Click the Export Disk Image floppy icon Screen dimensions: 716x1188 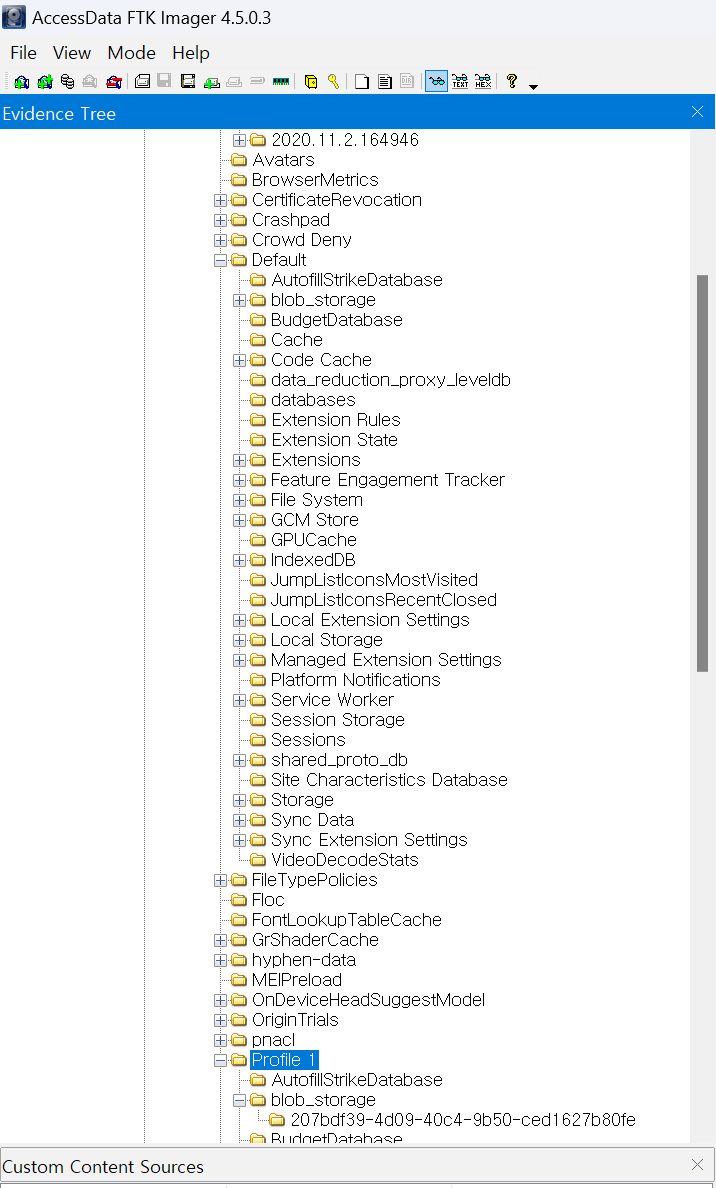coord(164,81)
